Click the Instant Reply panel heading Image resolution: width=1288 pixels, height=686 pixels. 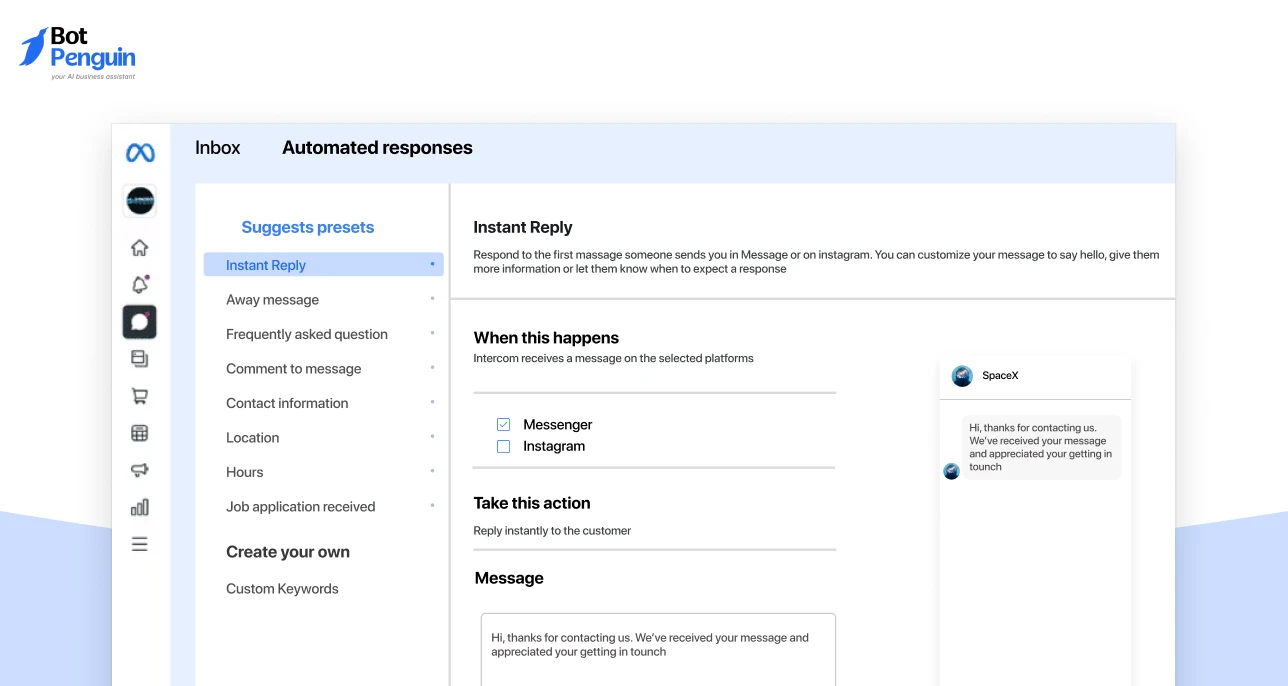(x=523, y=227)
